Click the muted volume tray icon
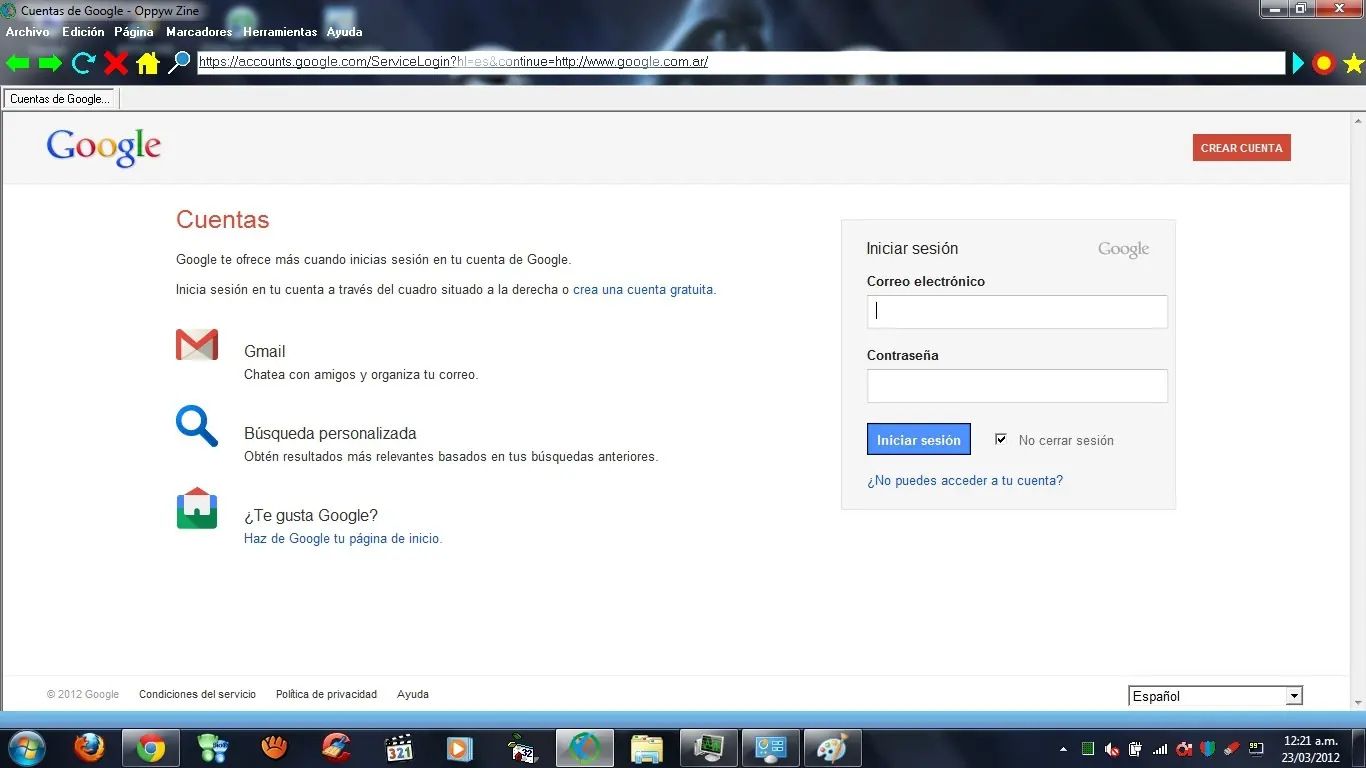 point(1112,749)
